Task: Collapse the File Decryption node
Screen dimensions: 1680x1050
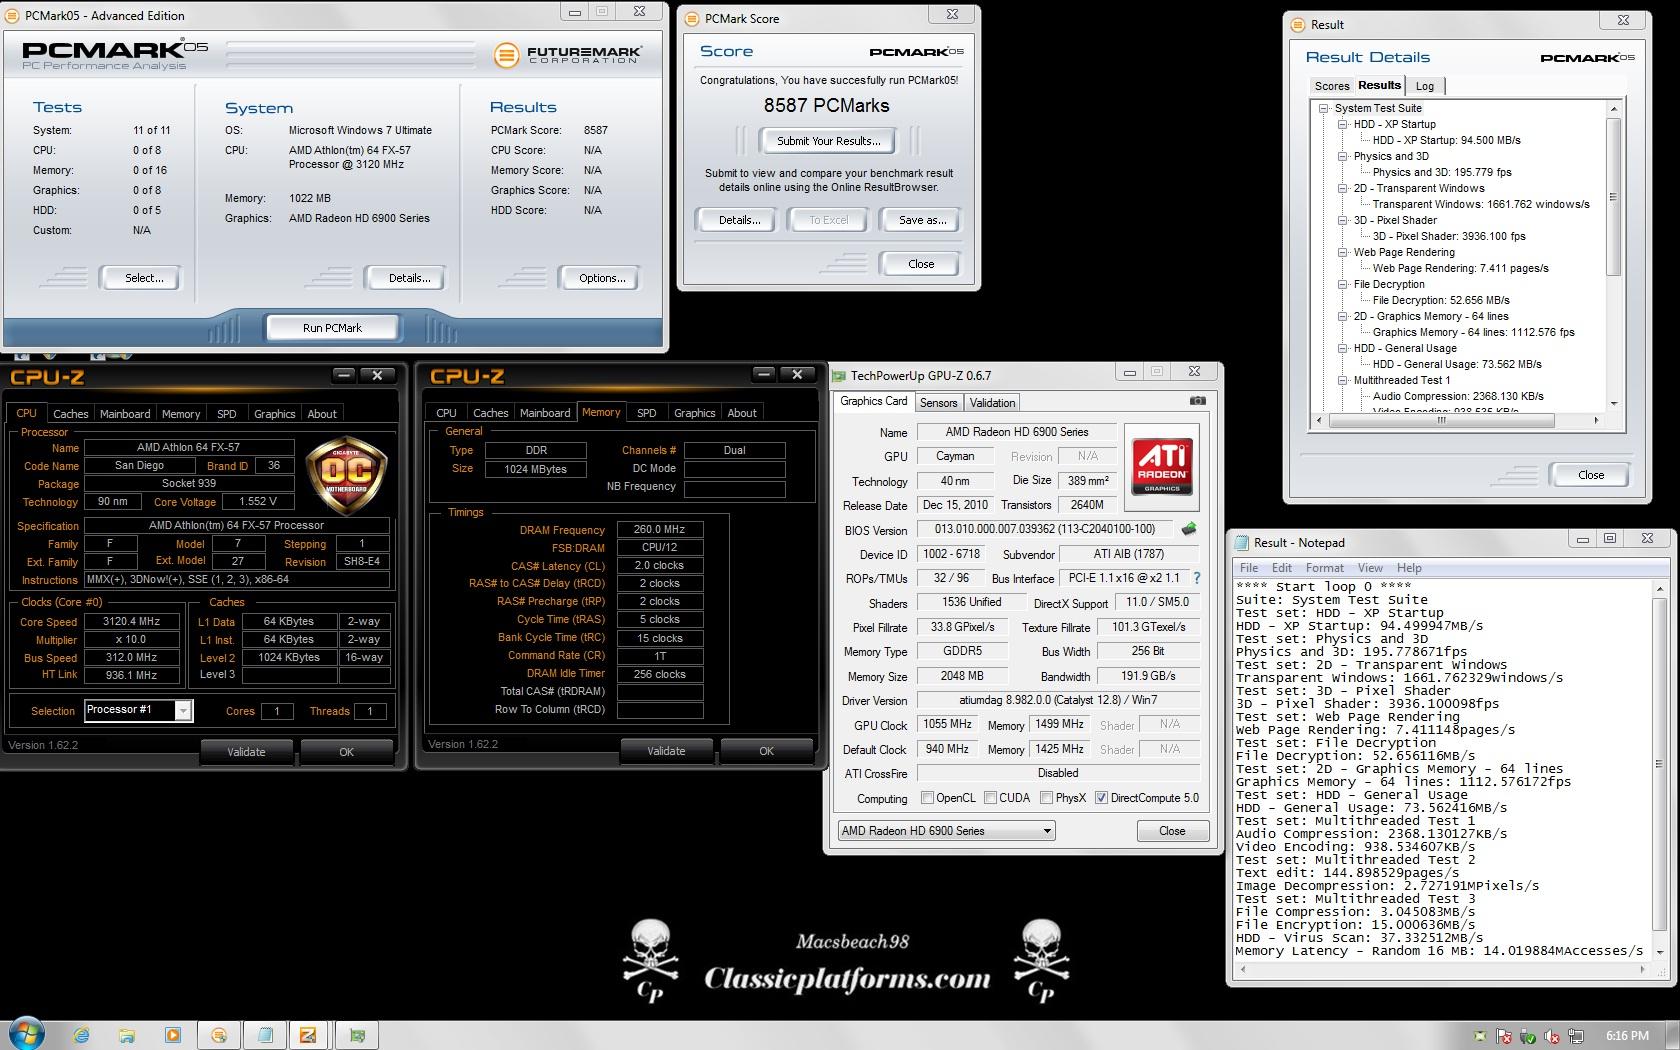Action: pyautogui.click(x=1343, y=284)
